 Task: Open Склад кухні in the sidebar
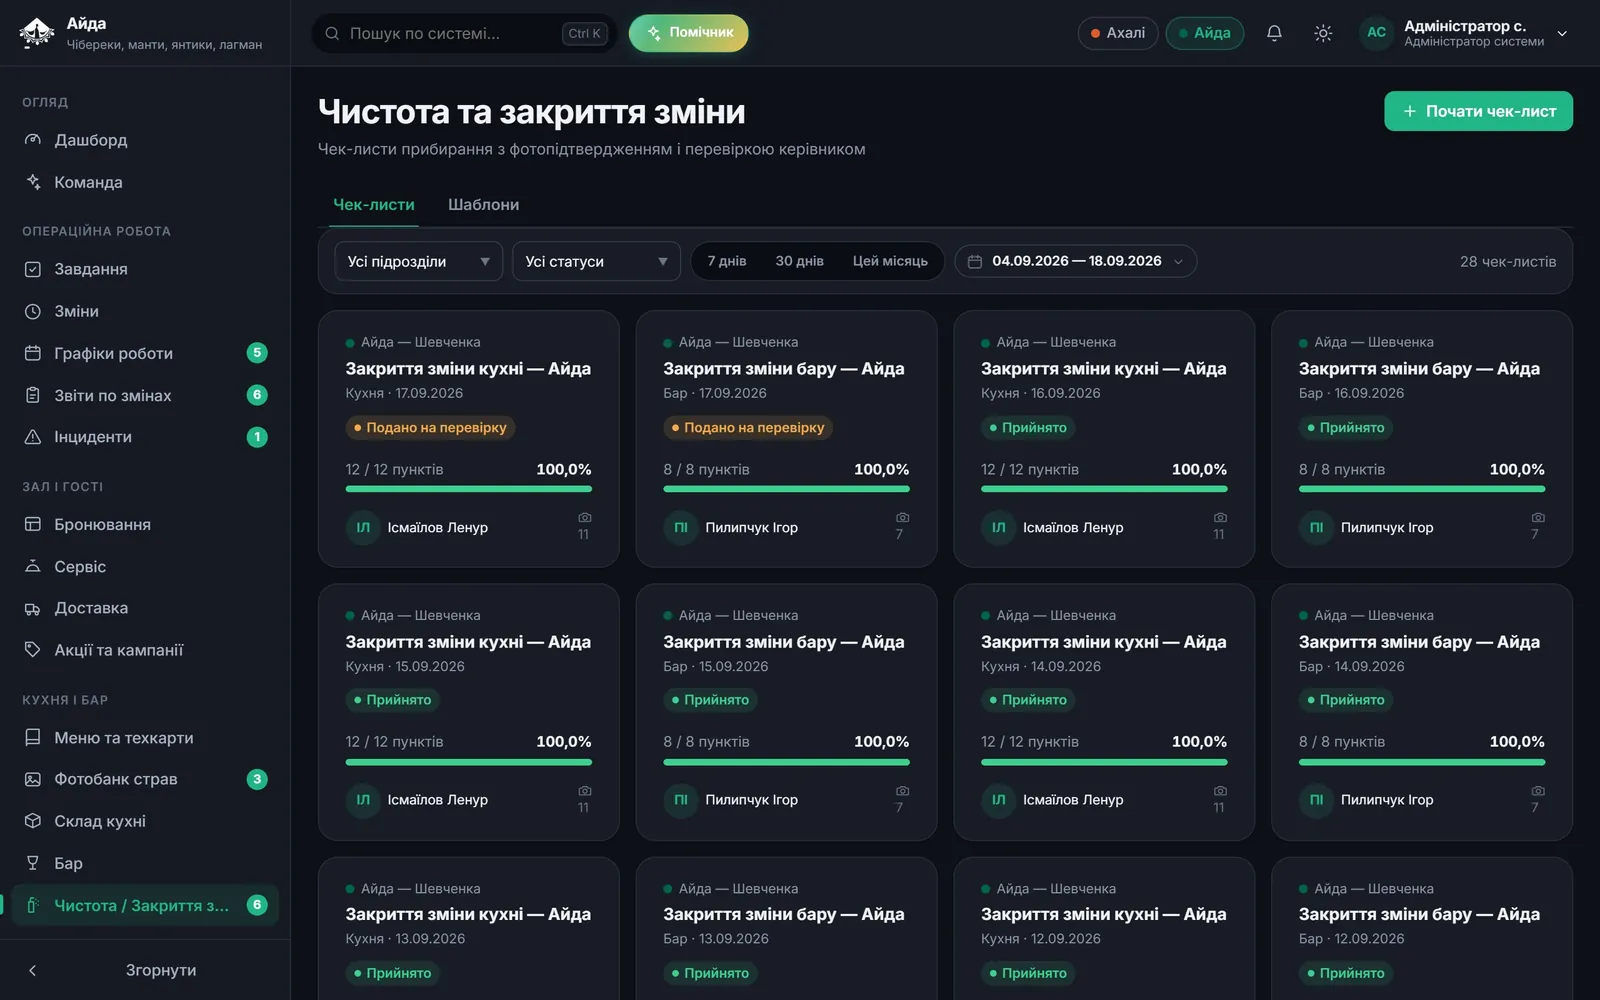146,821
